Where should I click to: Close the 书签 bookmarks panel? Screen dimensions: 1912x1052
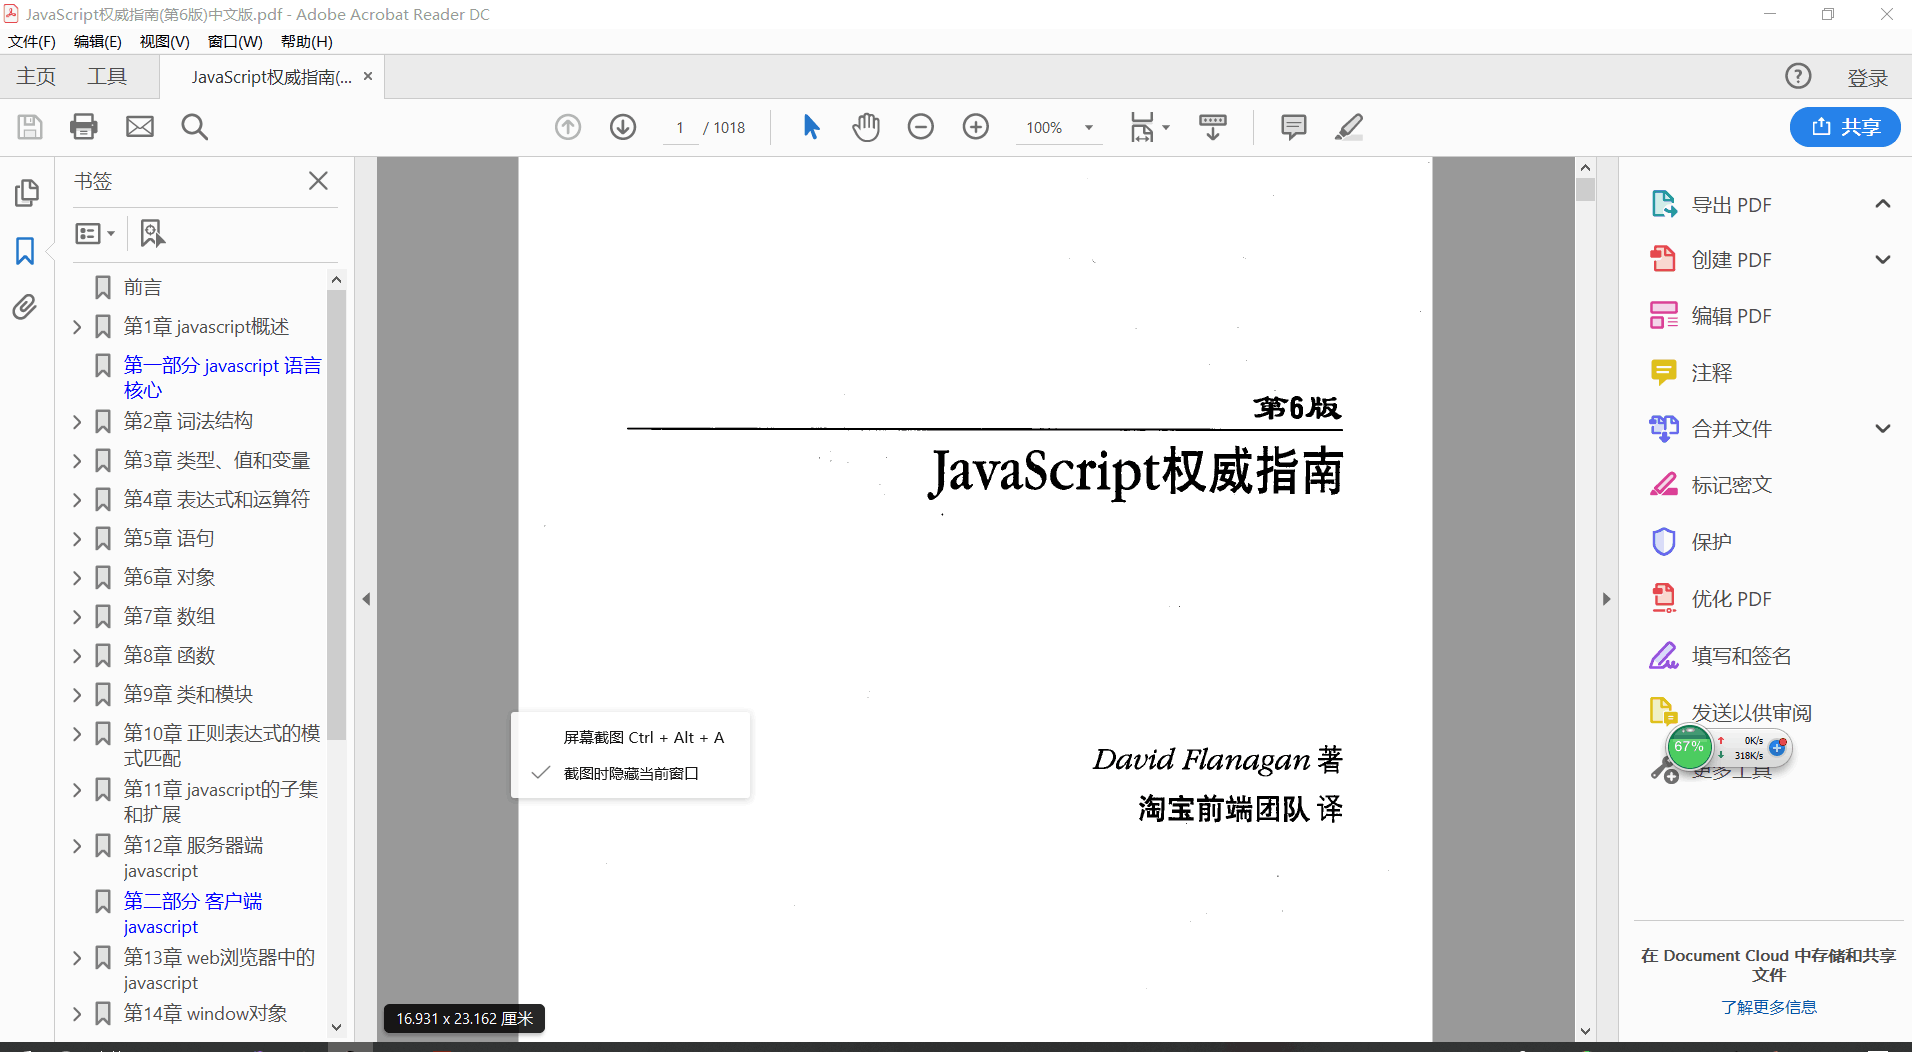318,181
